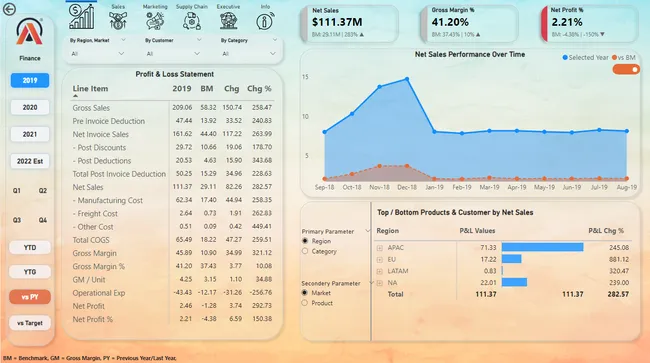Image resolution: width=650 pixels, height=363 pixels.
Task: Click the Selected Year legend entry
Action: click(x=585, y=58)
